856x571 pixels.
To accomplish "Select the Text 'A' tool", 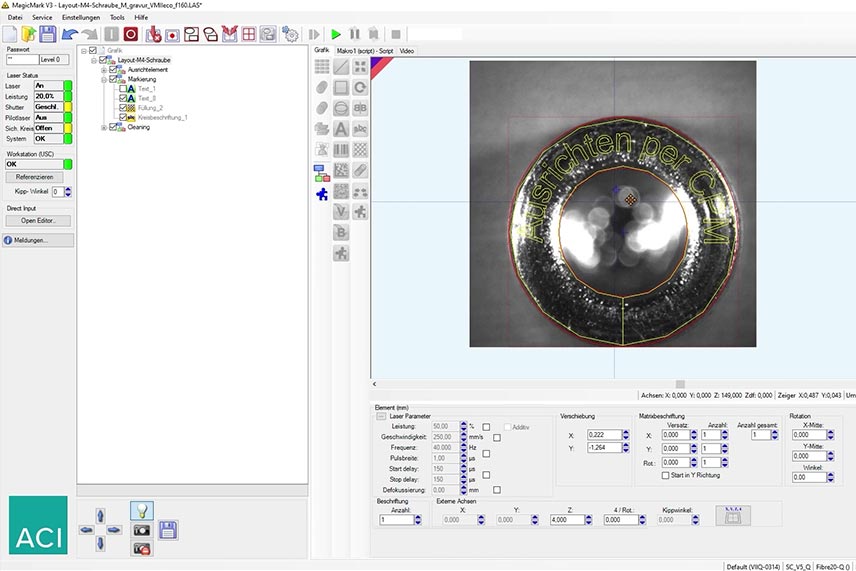I will [341, 129].
